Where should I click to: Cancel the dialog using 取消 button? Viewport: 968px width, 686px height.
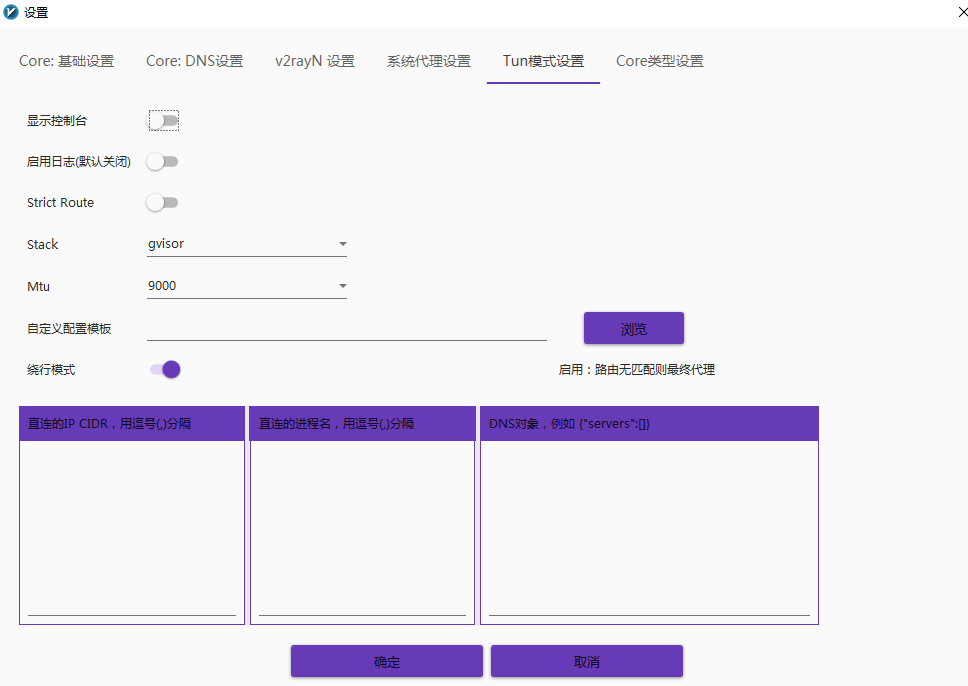coord(586,661)
